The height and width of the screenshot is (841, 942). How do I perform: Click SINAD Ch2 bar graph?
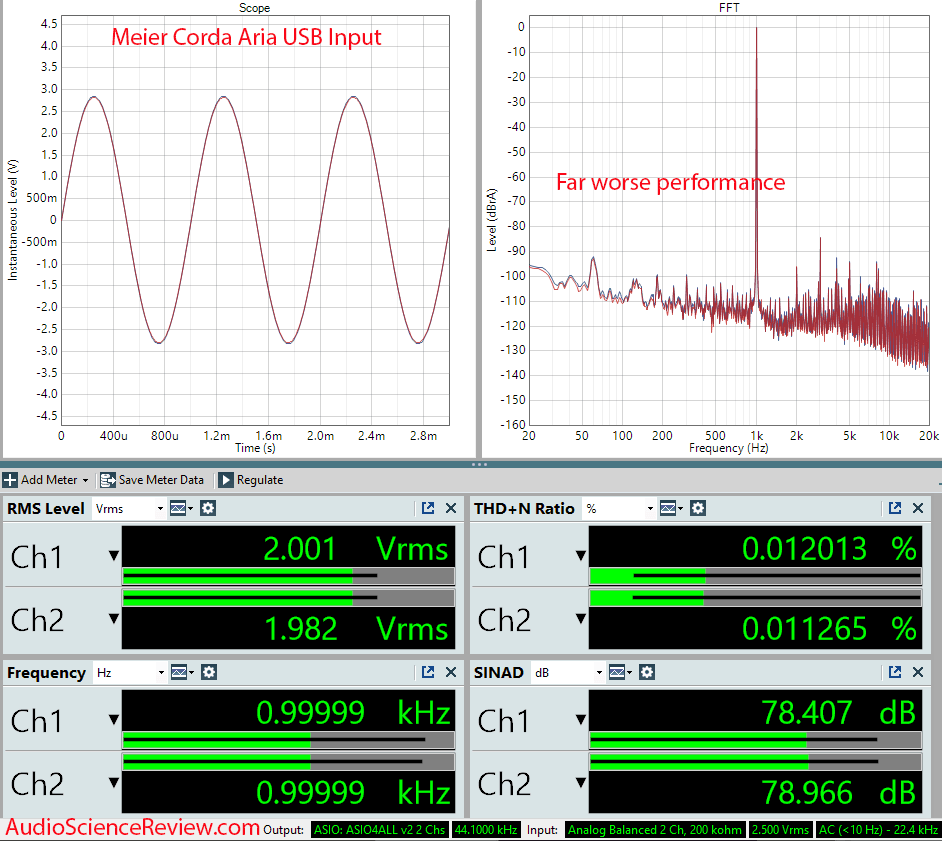click(755, 762)
